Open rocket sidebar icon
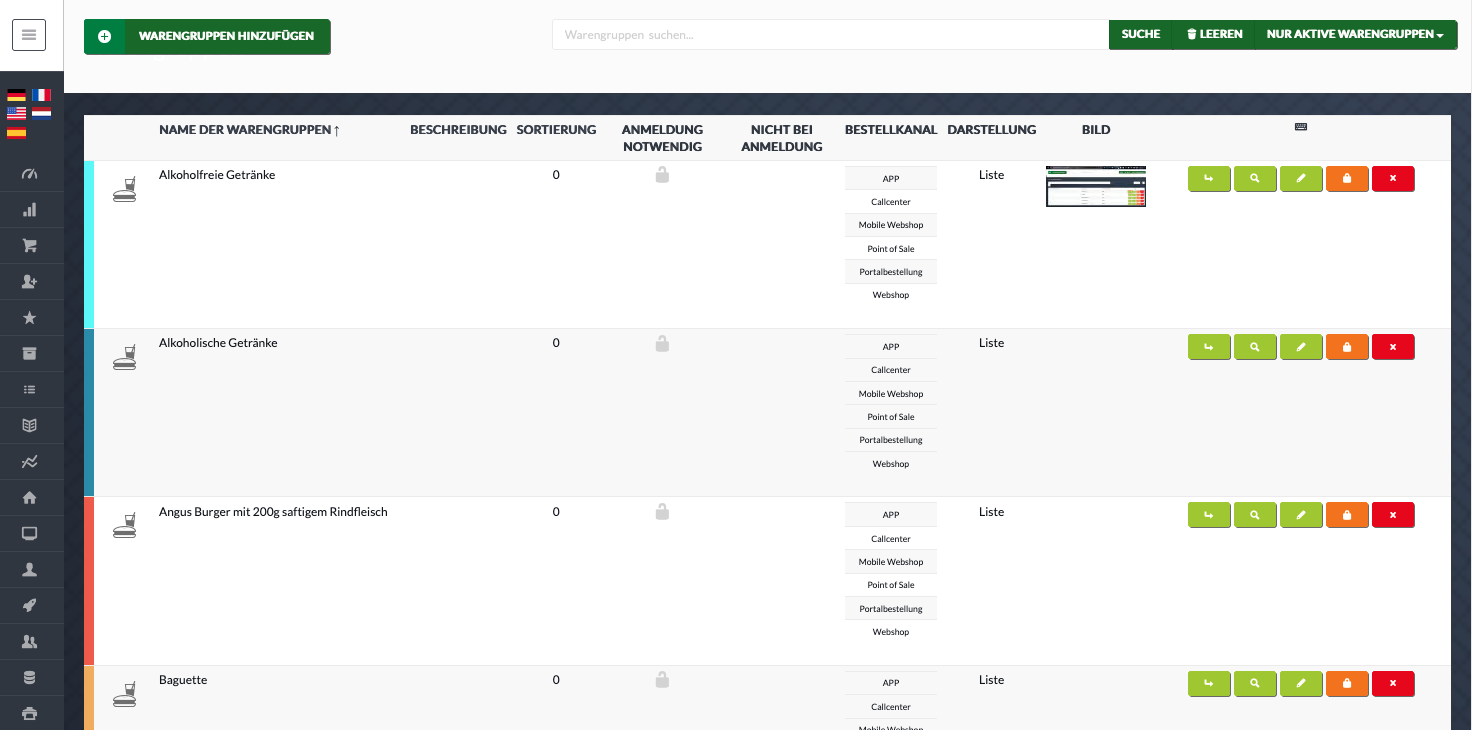The height and width of the screenshot is (730, 1472). point(29,606)
